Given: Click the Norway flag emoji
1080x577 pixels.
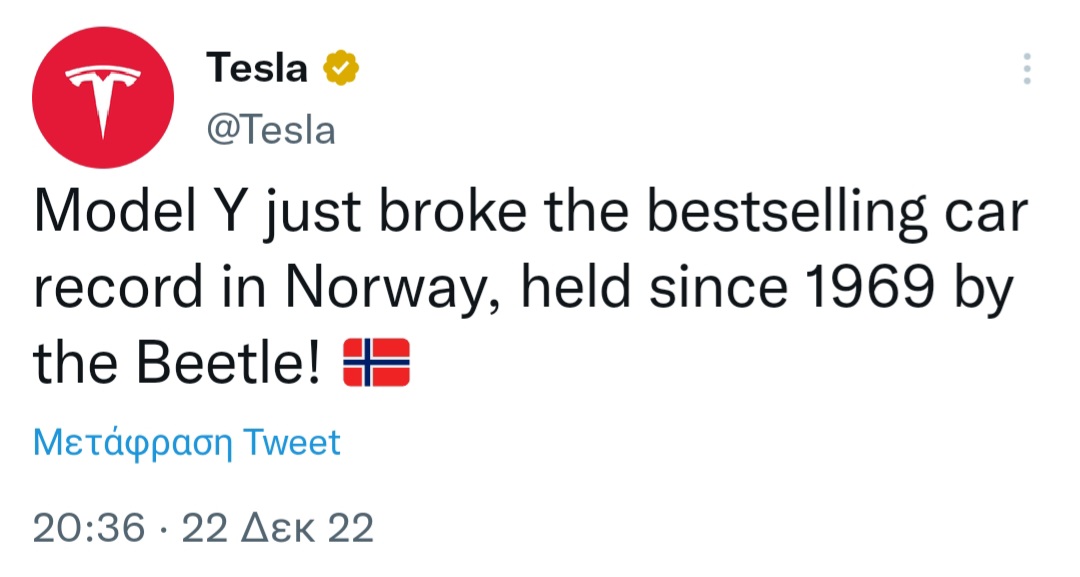Looking at the screenshot, I should 376,363.
